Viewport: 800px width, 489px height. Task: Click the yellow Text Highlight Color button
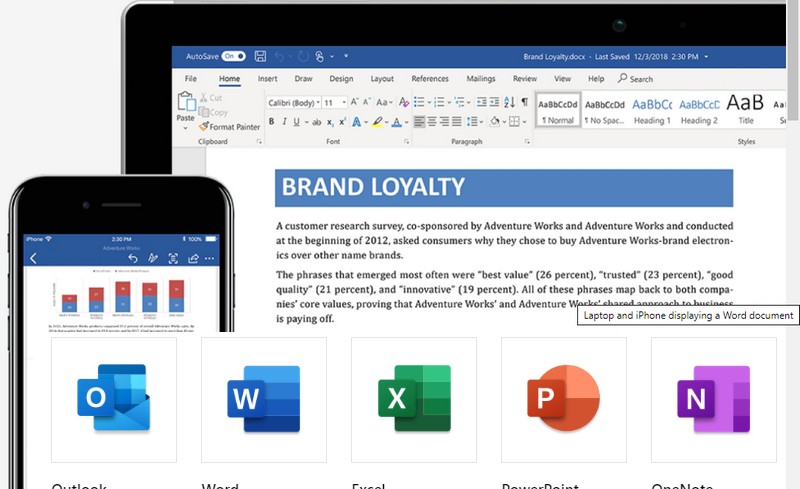point(377,122)
